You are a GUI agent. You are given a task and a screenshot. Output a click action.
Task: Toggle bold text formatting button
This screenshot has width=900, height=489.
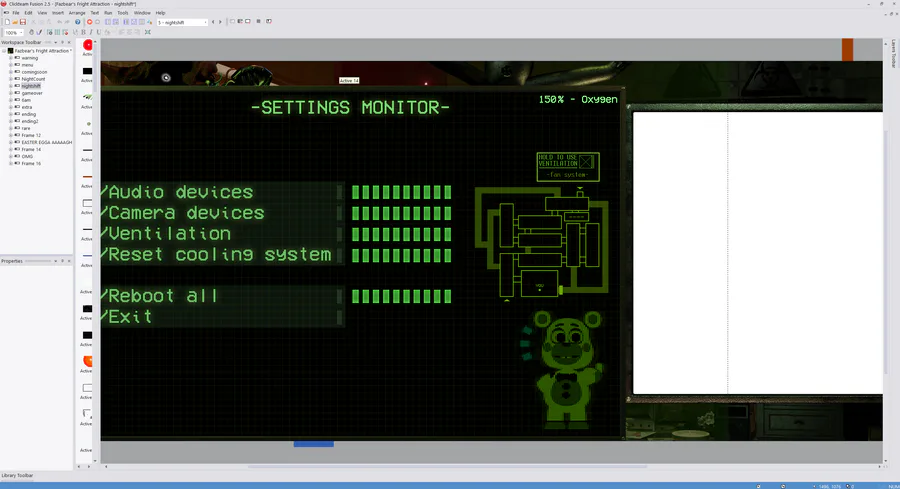coord(83,32)
